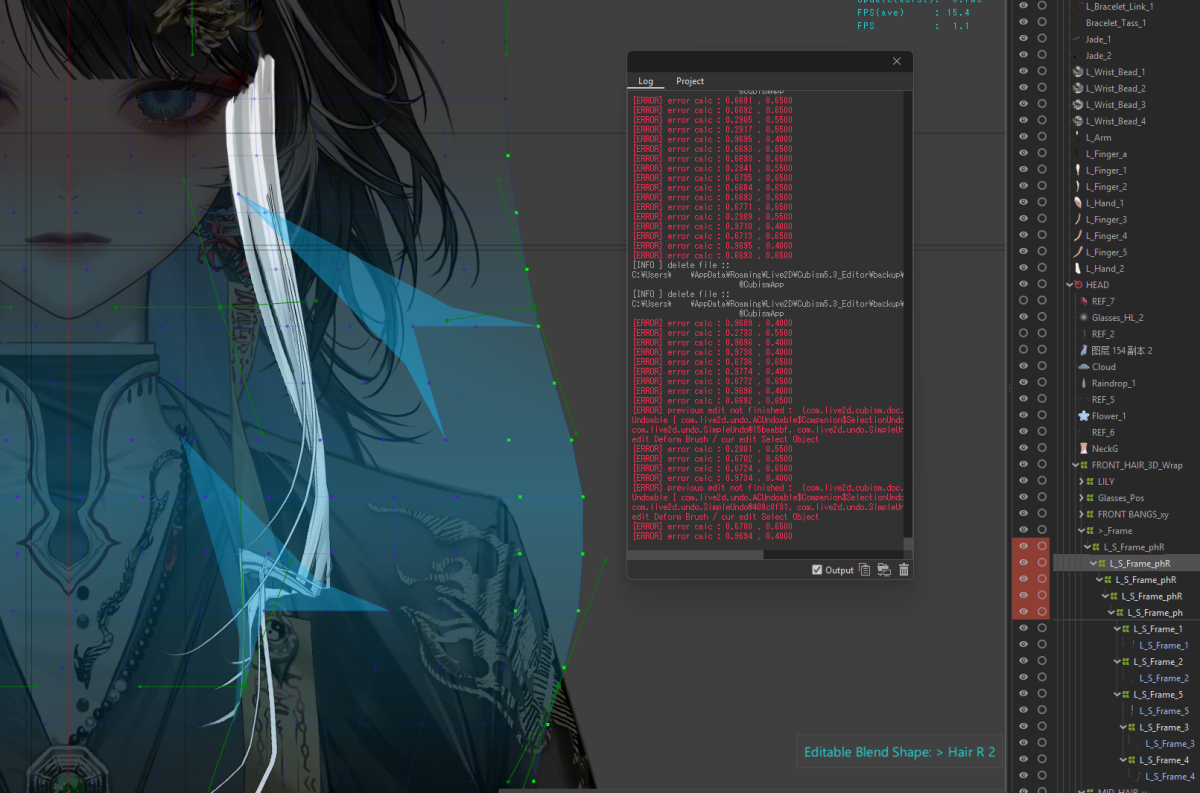Hide the Cloud layer
Image resolution: width=1200 pixels, height=793 pixels.
click(1023, 367)
